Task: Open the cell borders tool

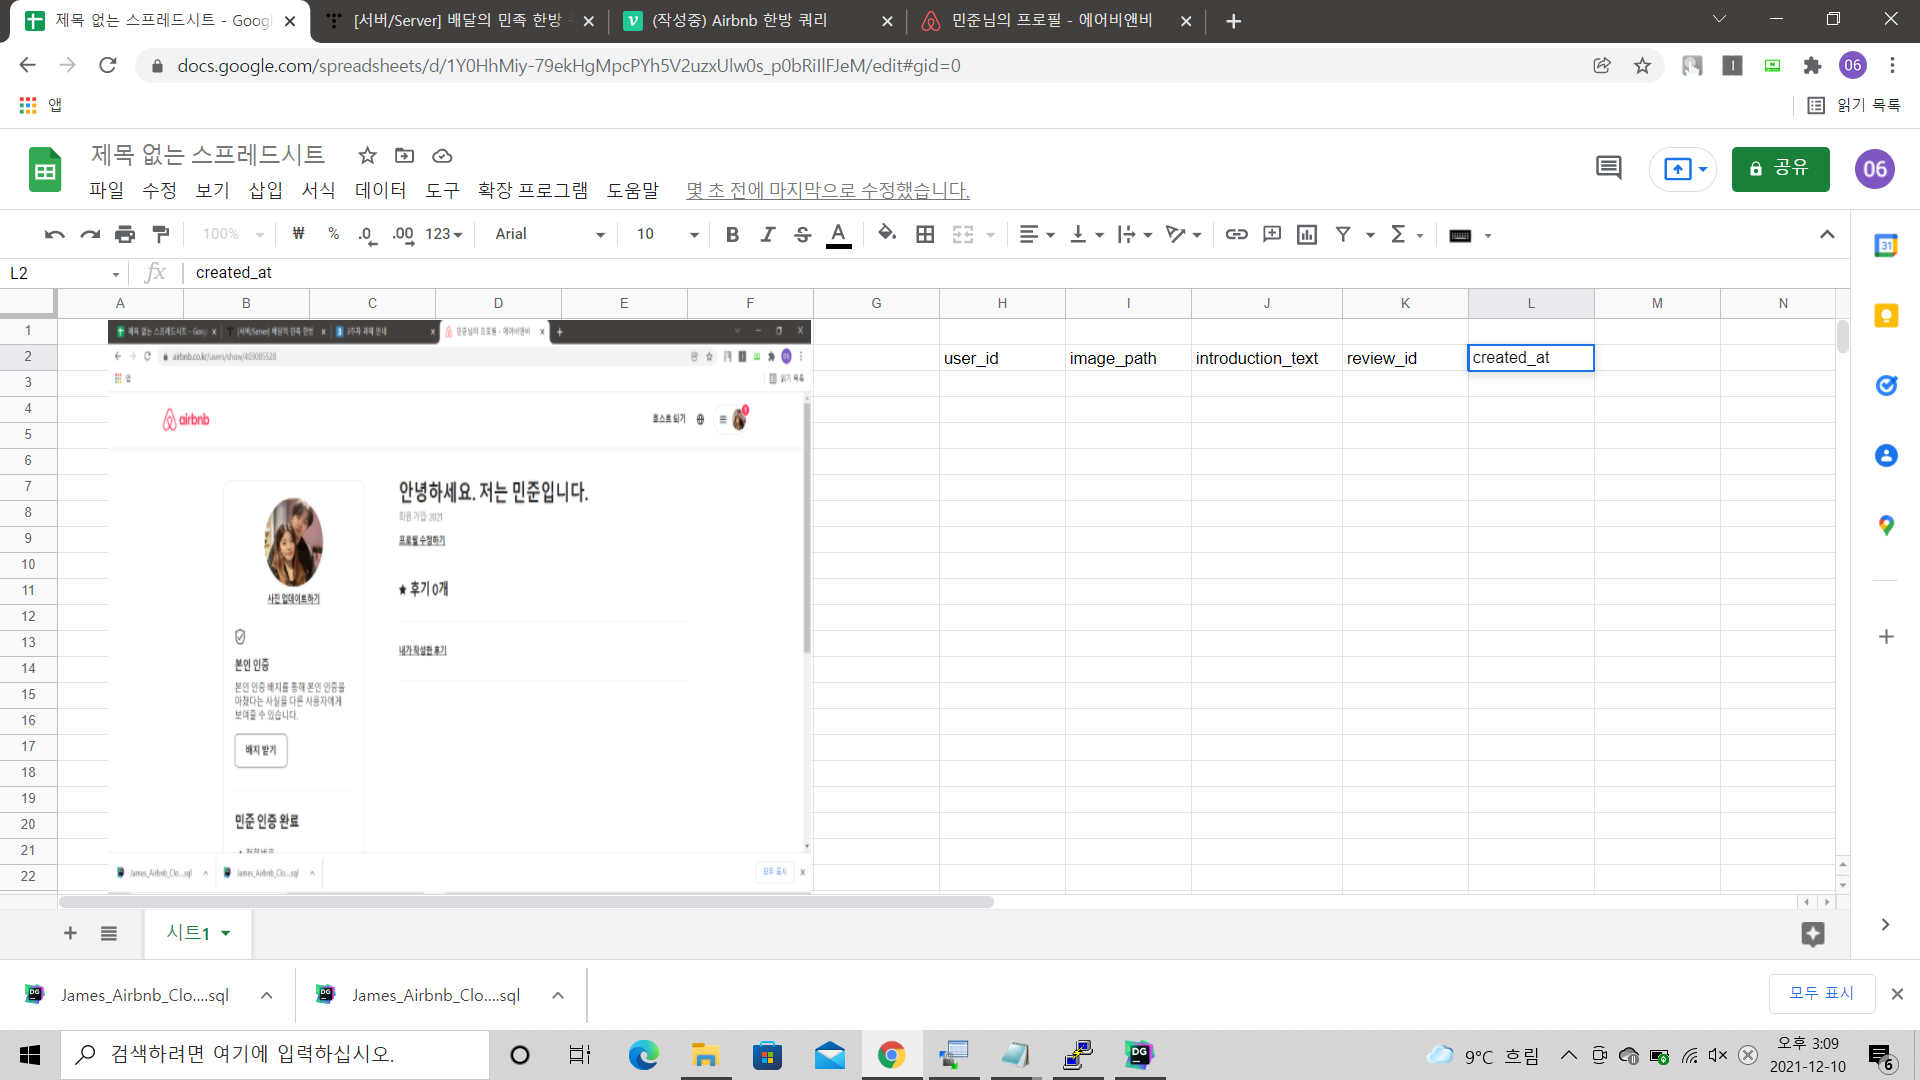Action: point(925,234)
